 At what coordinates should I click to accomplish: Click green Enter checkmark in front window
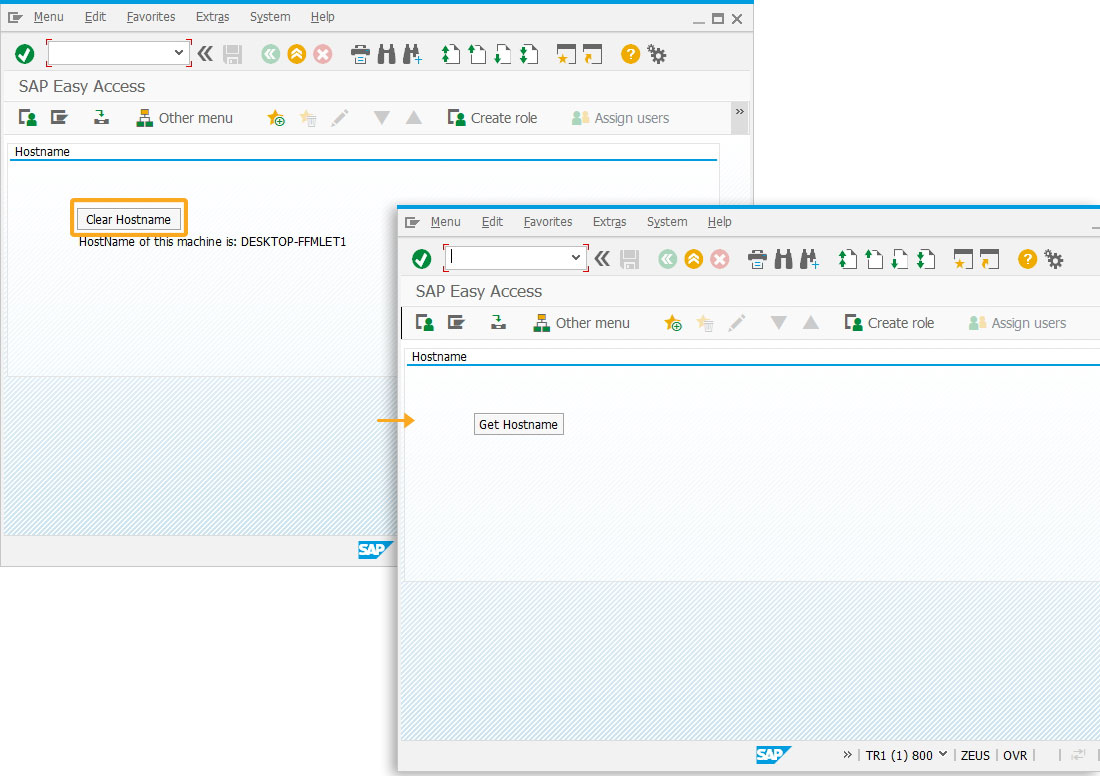click(x=422, y=259)
